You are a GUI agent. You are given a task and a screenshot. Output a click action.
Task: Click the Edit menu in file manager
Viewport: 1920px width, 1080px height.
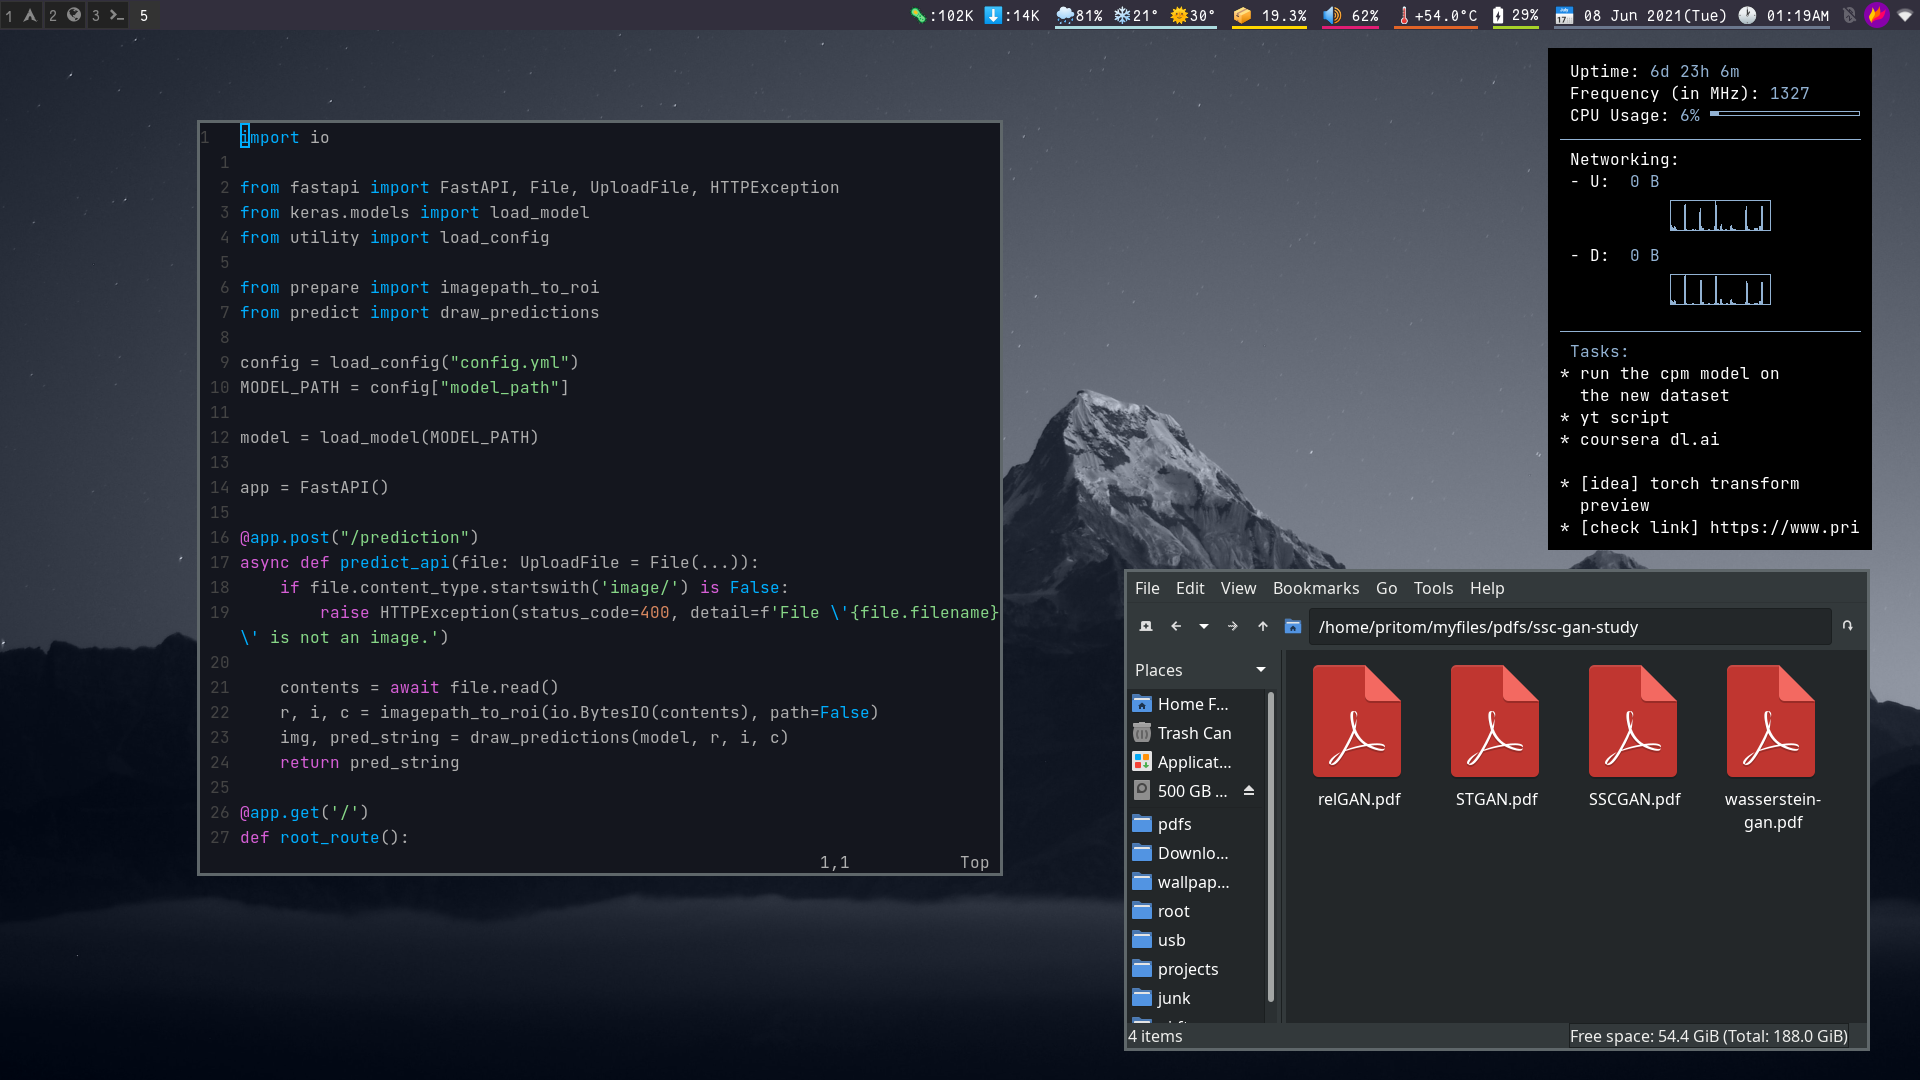point(1187,588)
